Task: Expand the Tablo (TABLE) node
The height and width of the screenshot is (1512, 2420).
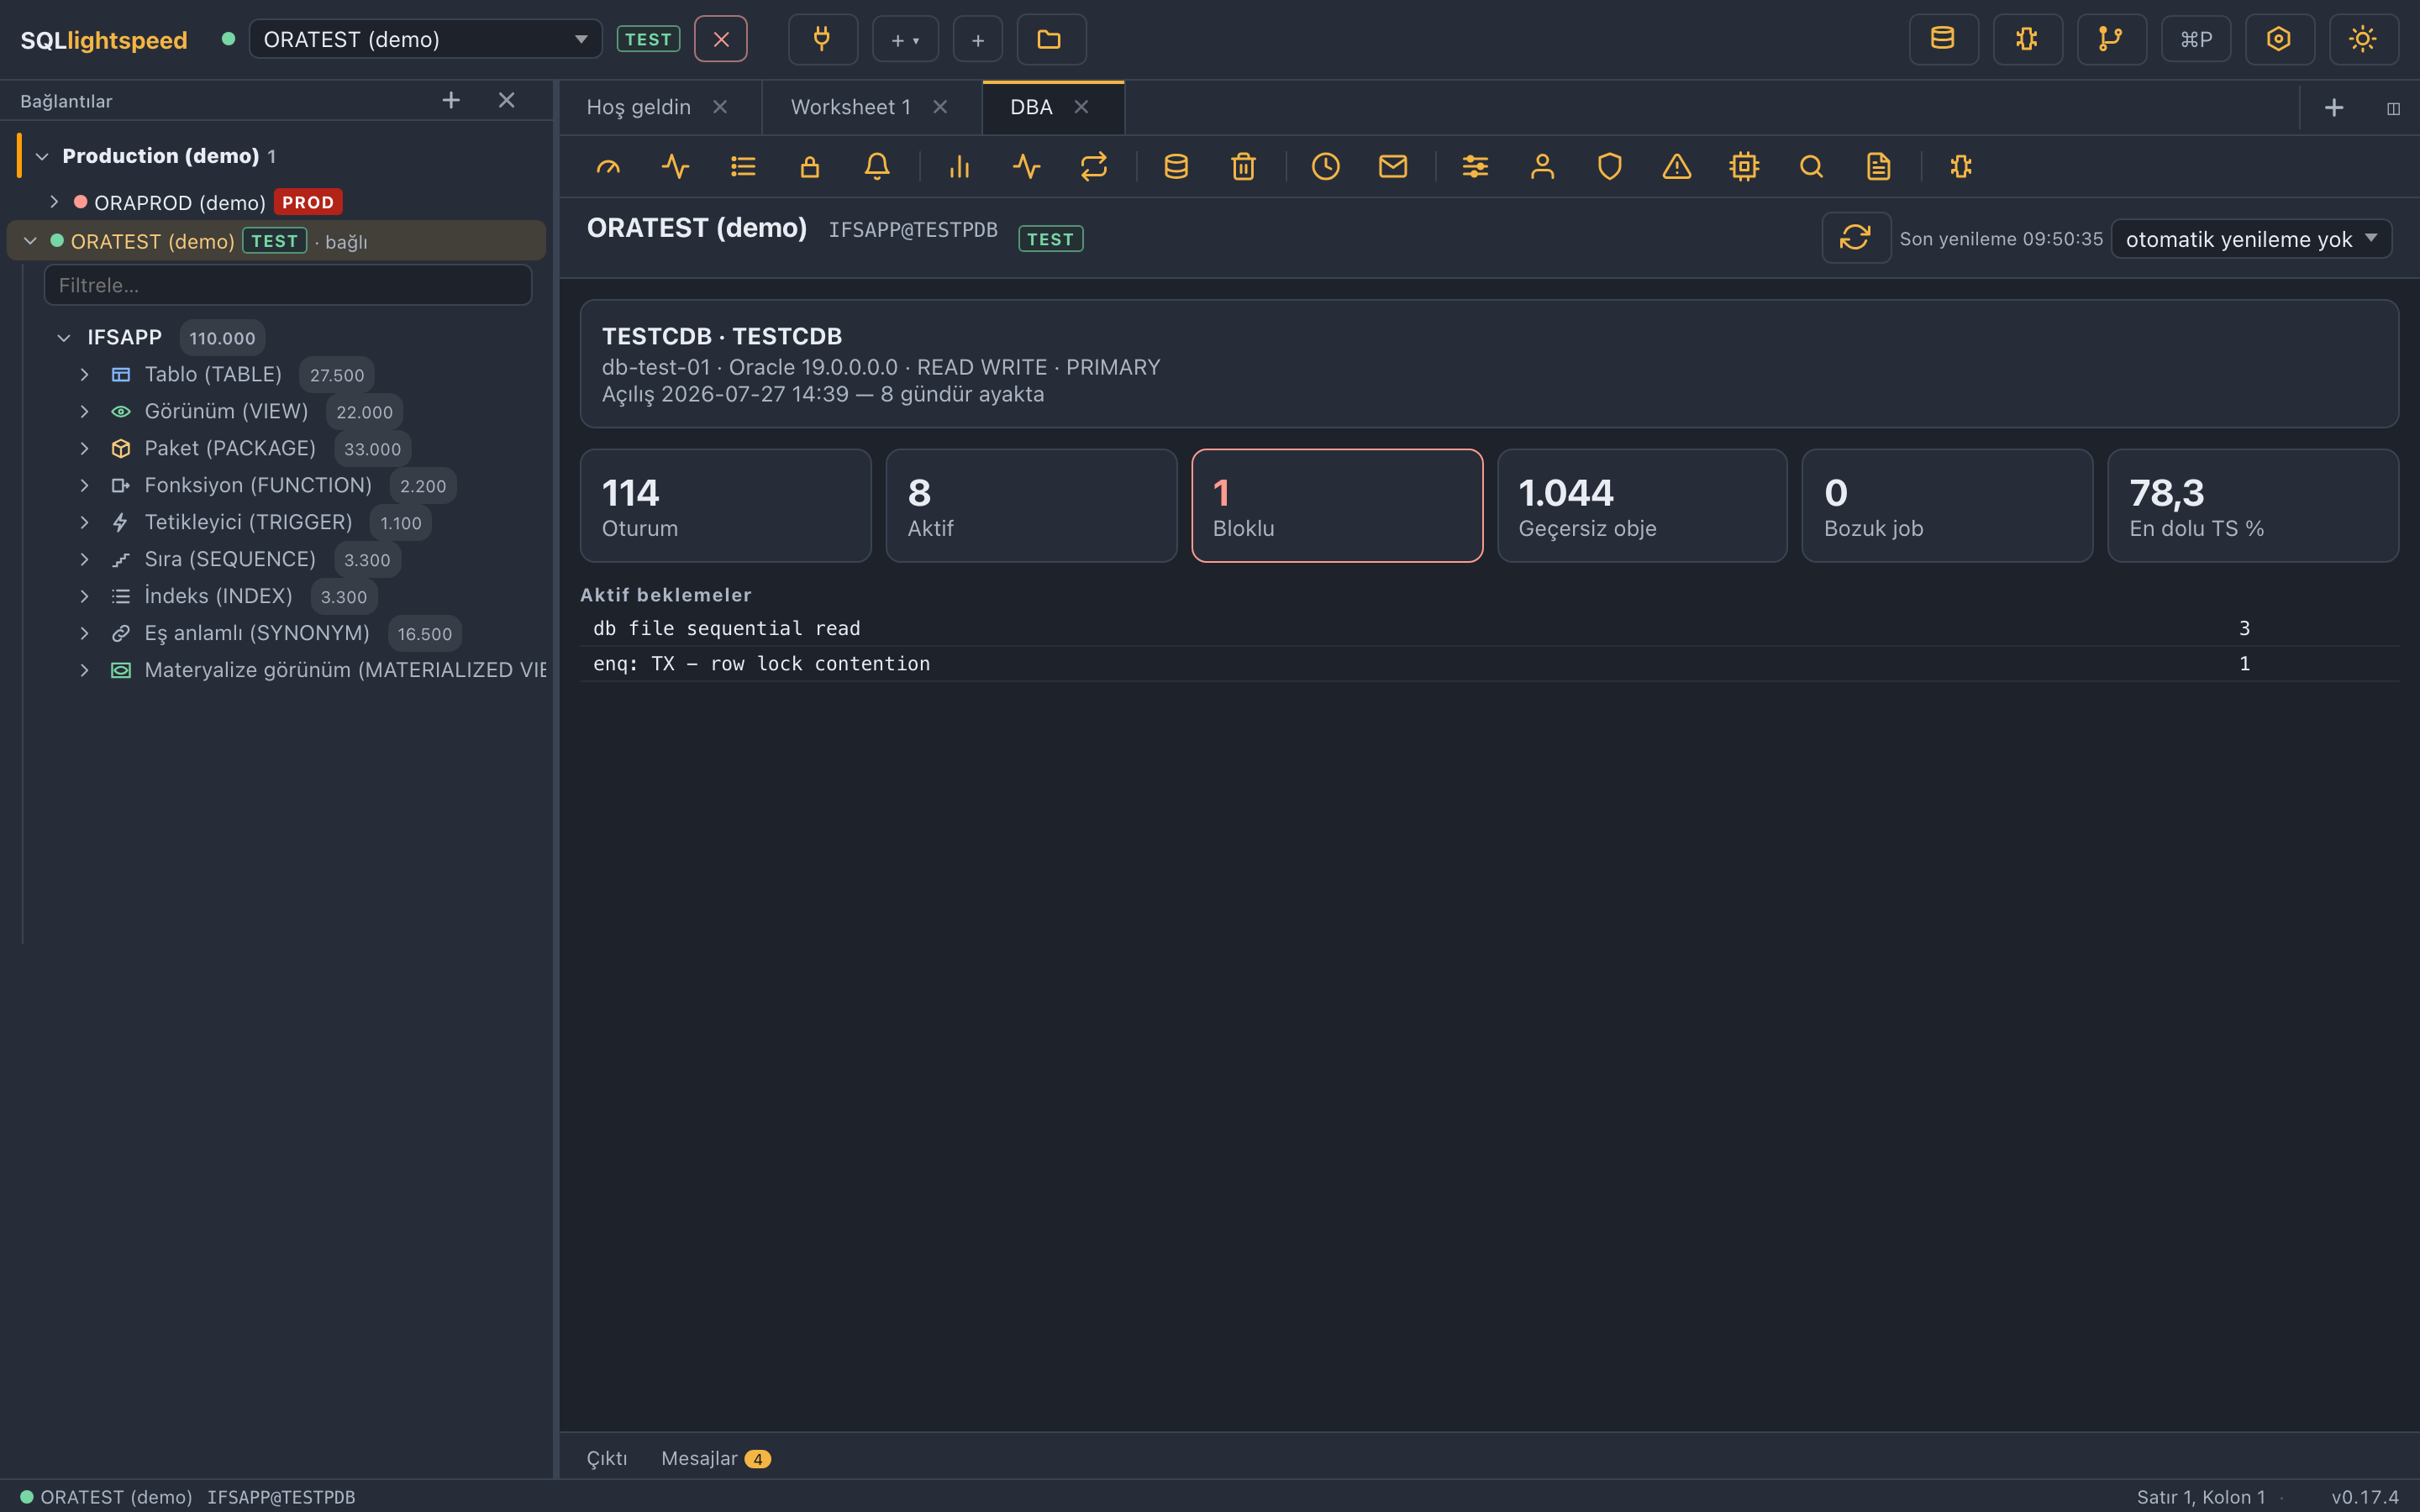Action: pyautogui.click(x=85, y=375)
